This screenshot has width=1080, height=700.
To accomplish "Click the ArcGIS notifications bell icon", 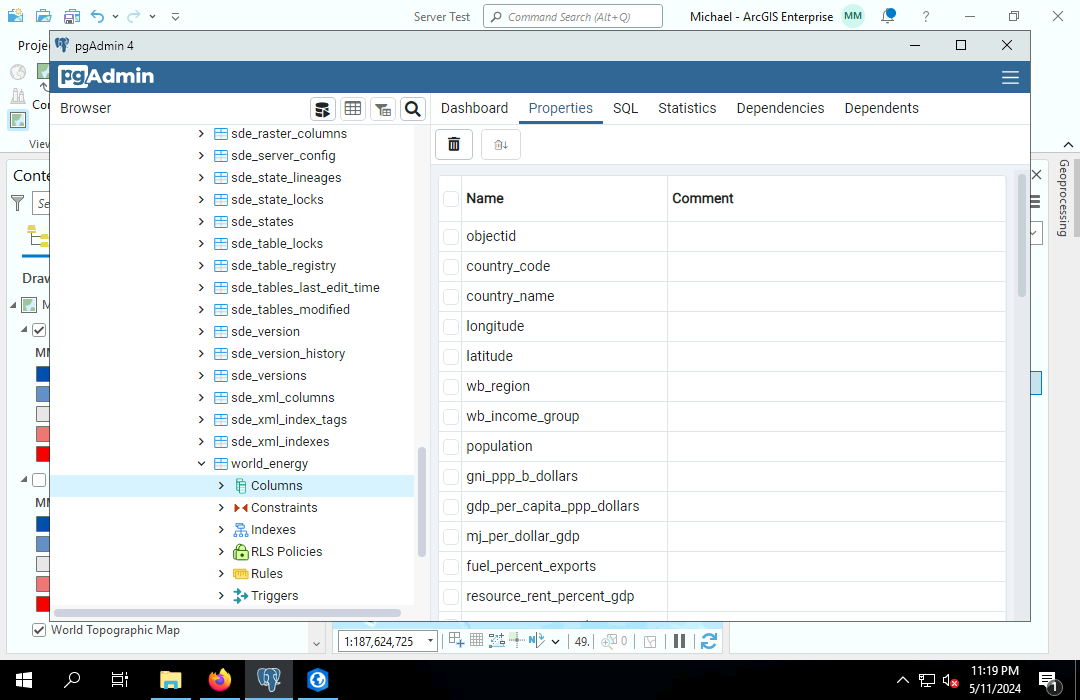I will (887, 16).
